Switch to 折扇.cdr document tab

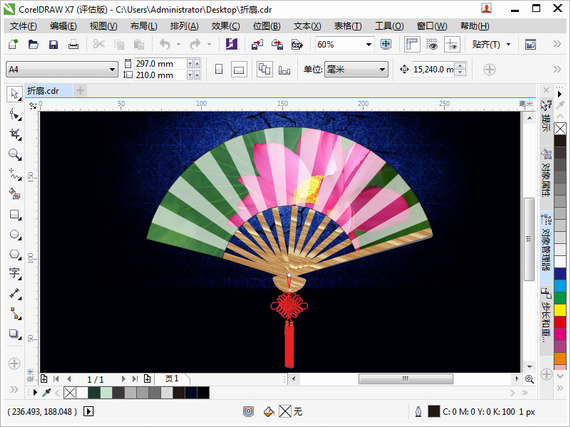tap(48, 90)
